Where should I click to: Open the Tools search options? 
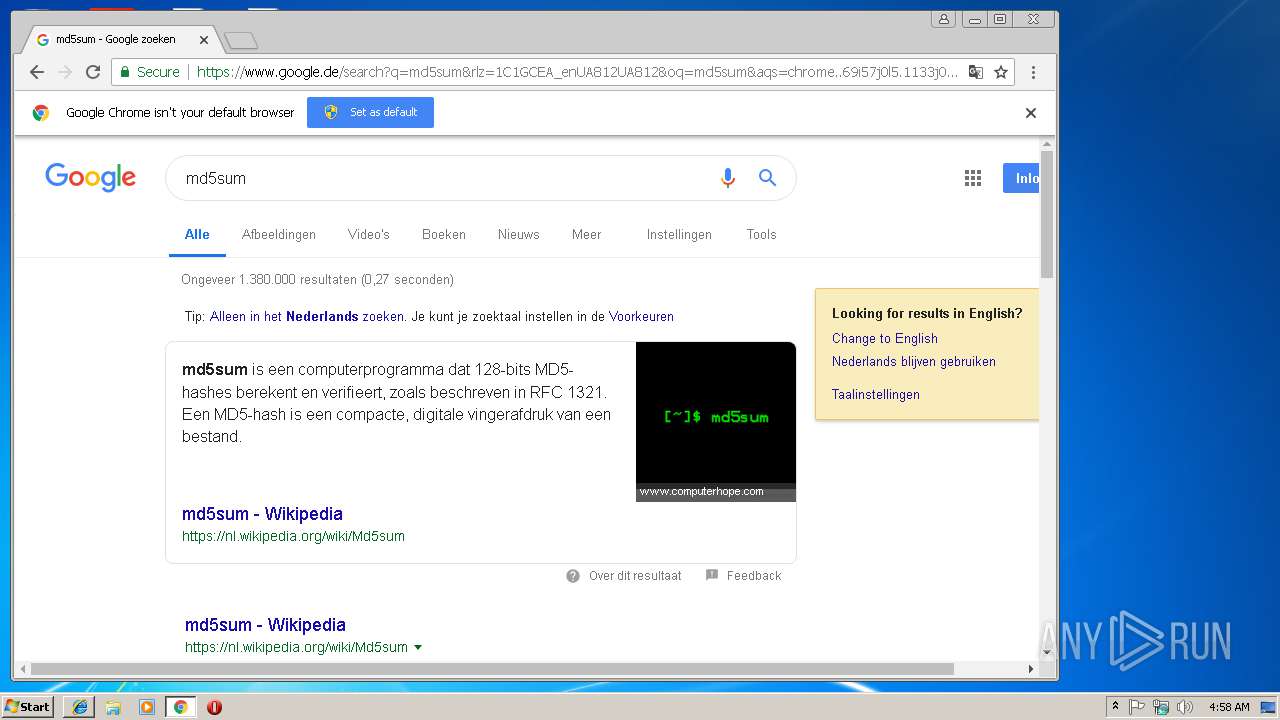pos(761,234)
